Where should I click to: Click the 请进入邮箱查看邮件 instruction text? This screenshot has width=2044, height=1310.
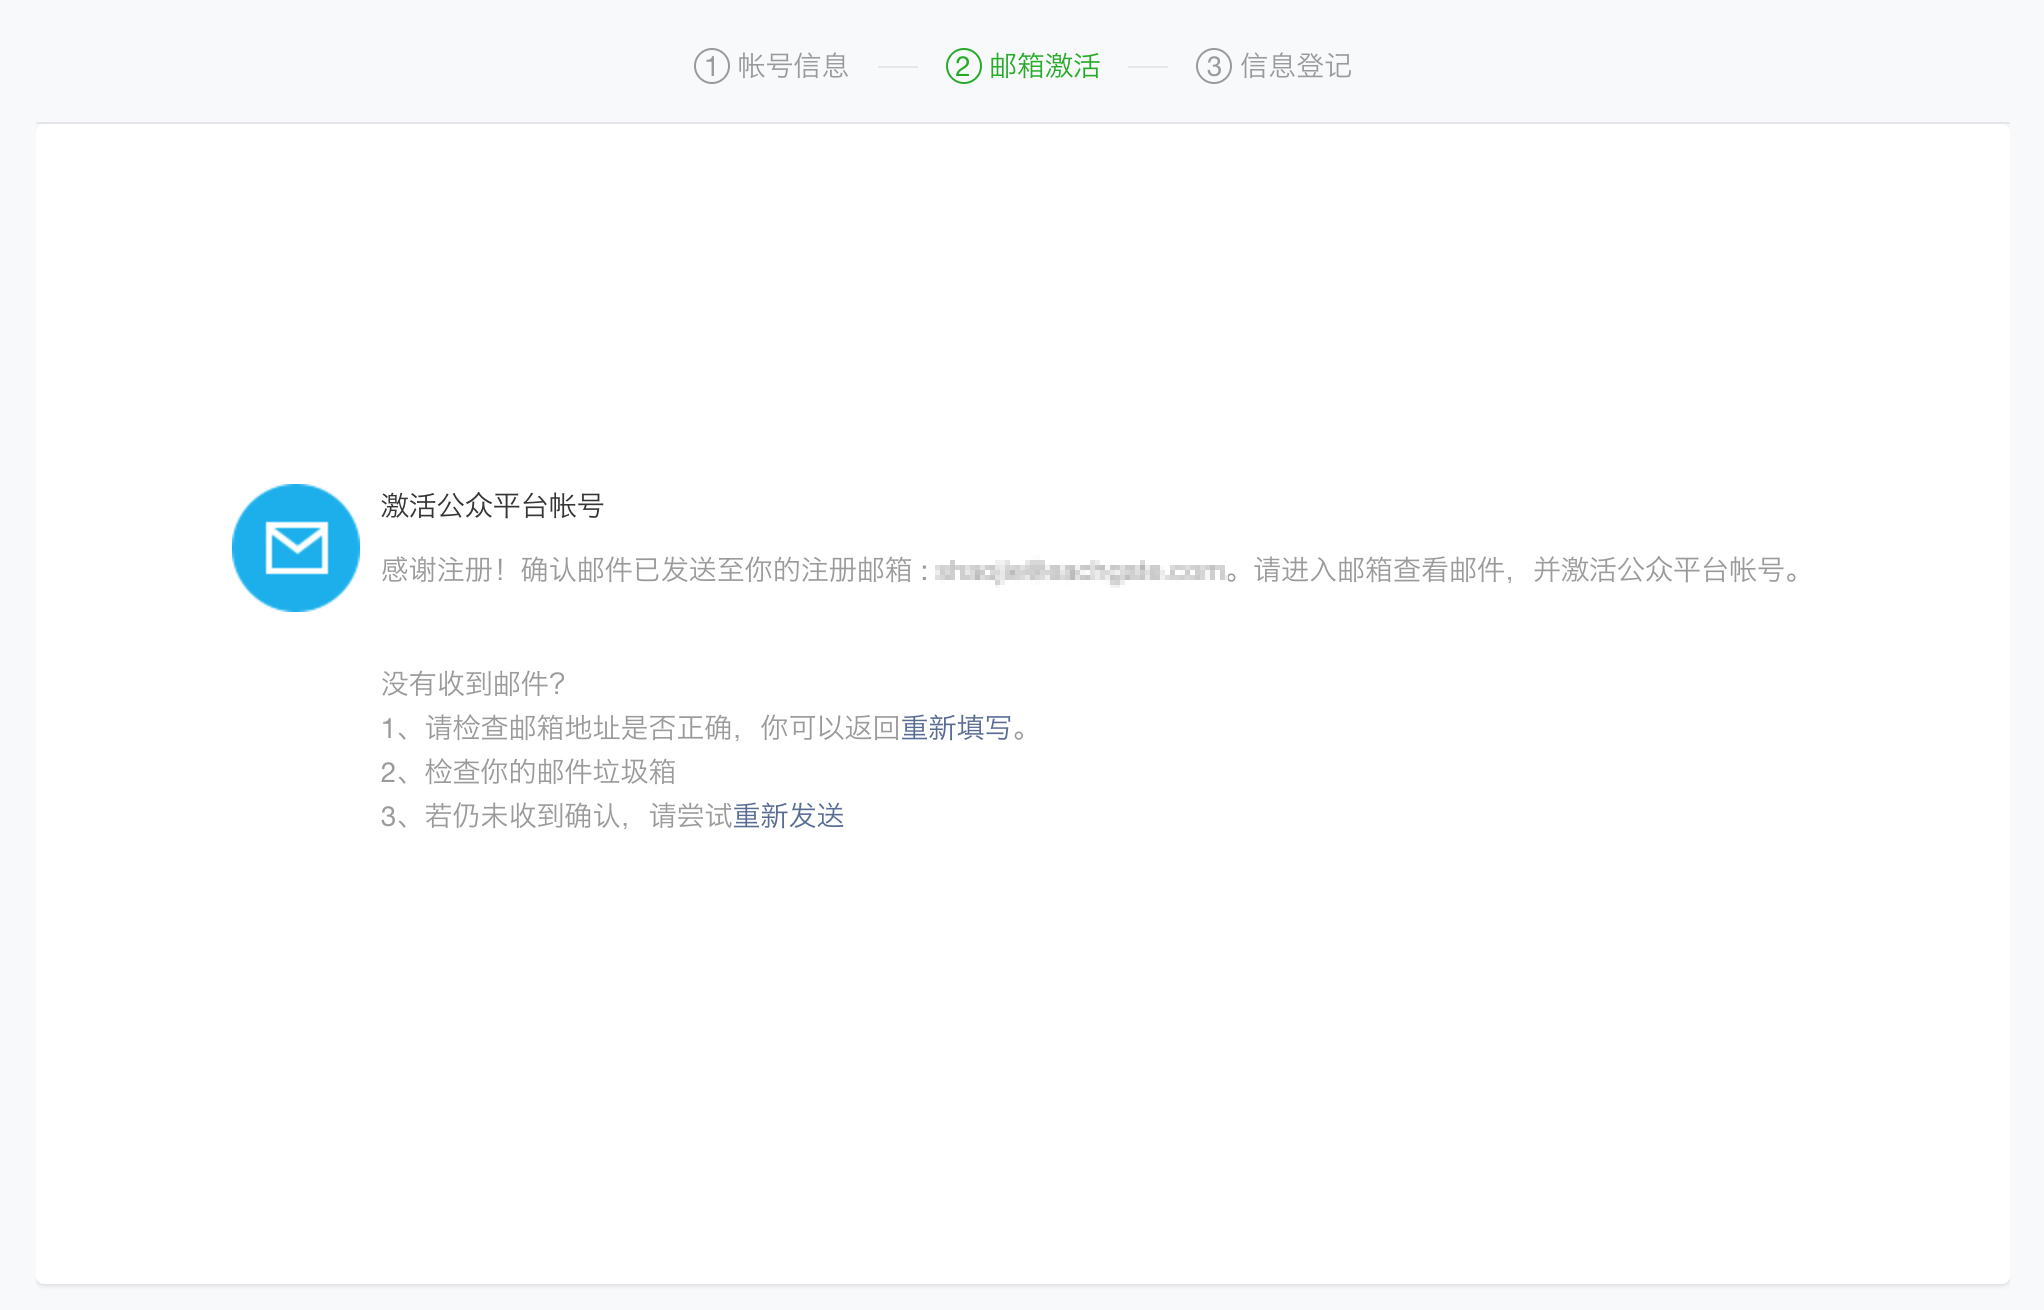1380,571
